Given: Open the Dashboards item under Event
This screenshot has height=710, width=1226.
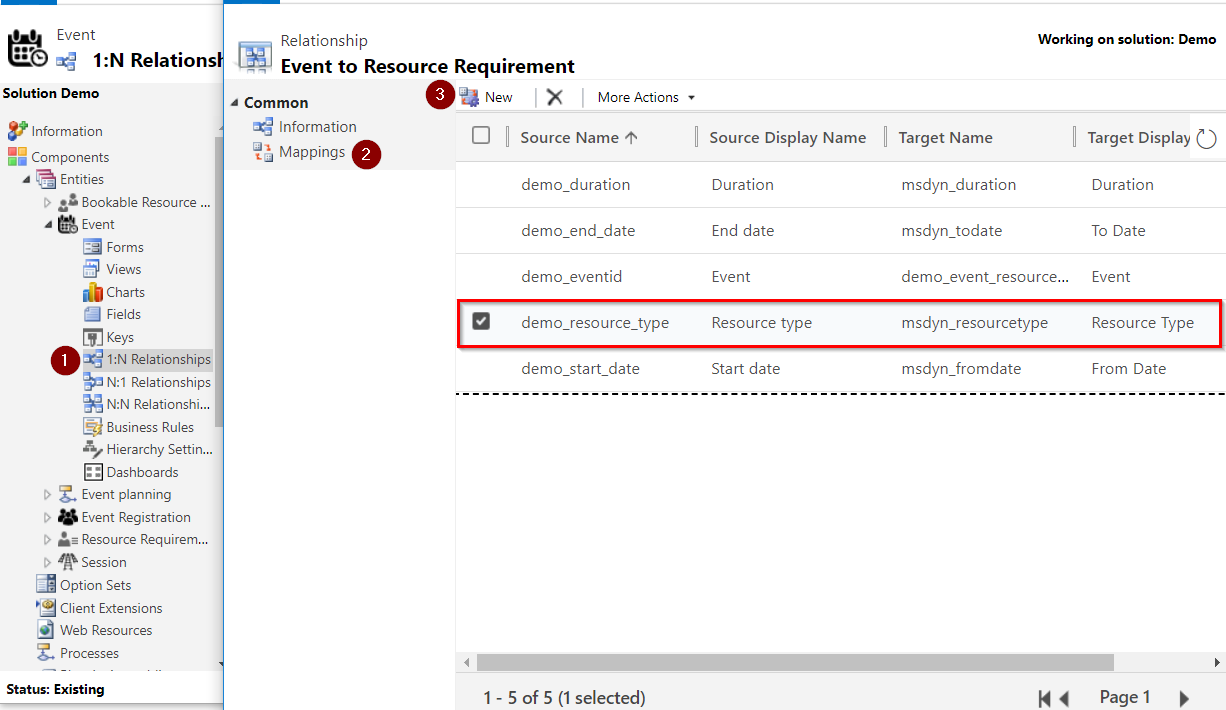Looking at the screenshot, I should pos(142,472).
